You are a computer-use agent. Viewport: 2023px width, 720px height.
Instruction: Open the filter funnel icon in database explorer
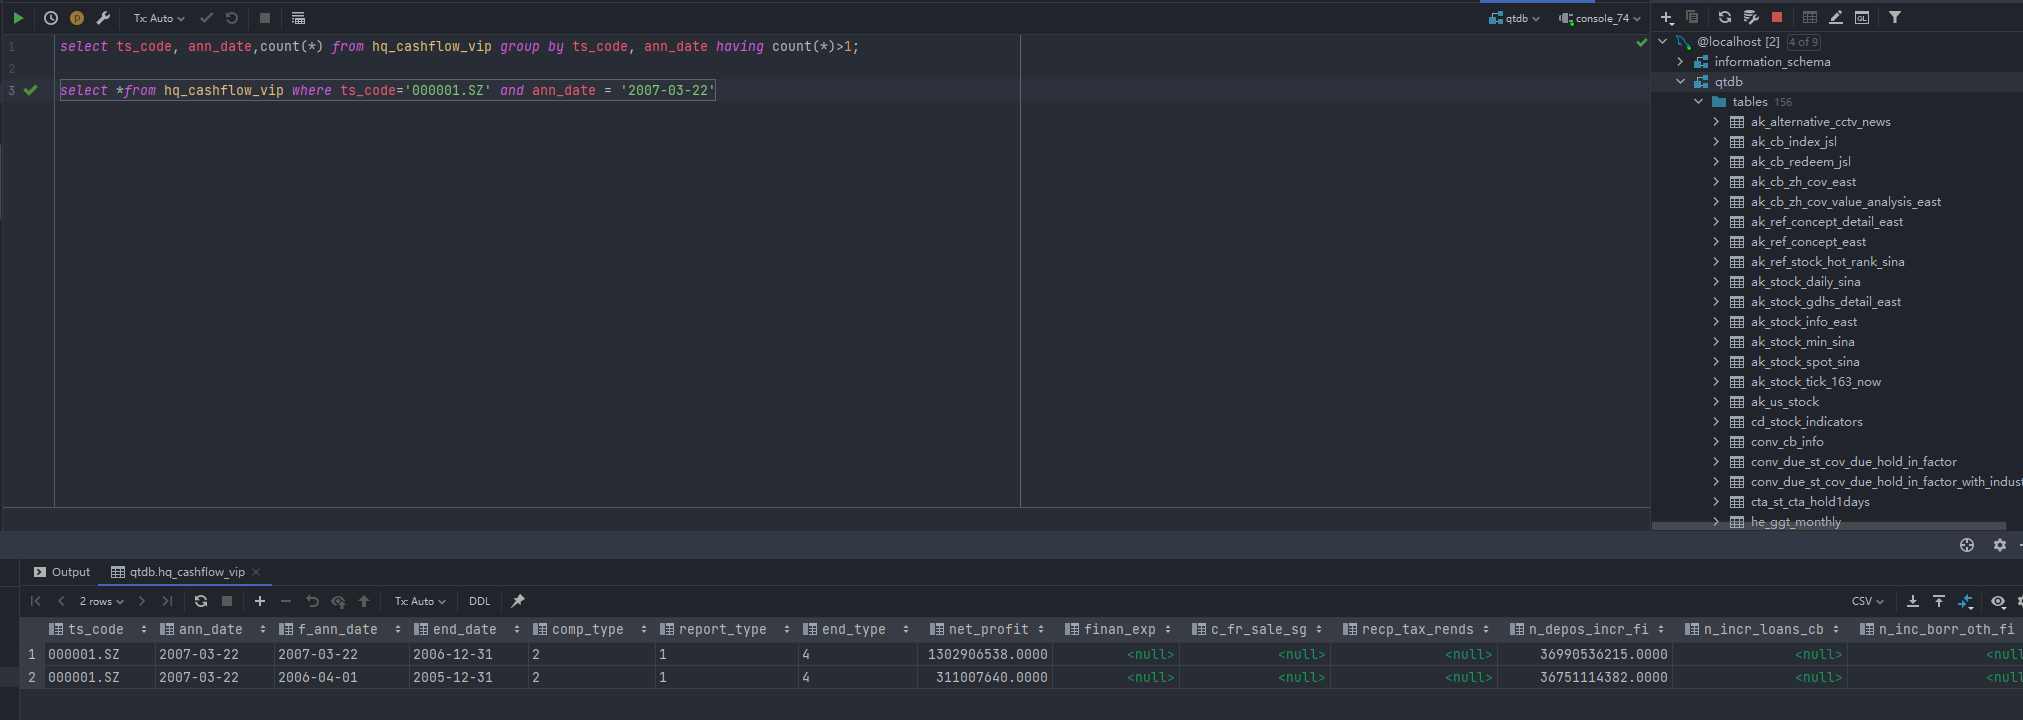[x=1895, y=17]
